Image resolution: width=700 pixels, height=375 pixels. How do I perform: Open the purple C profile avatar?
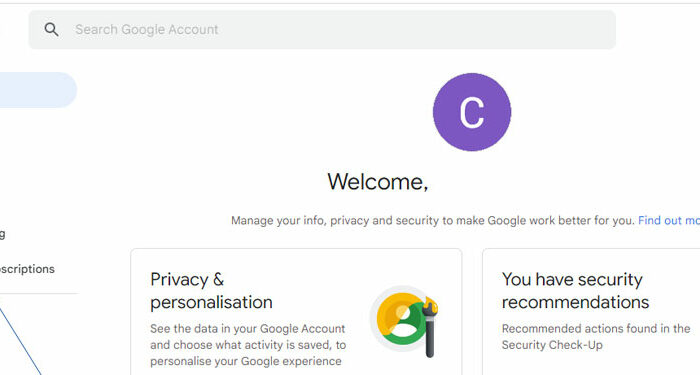click(x=472, y=112)
